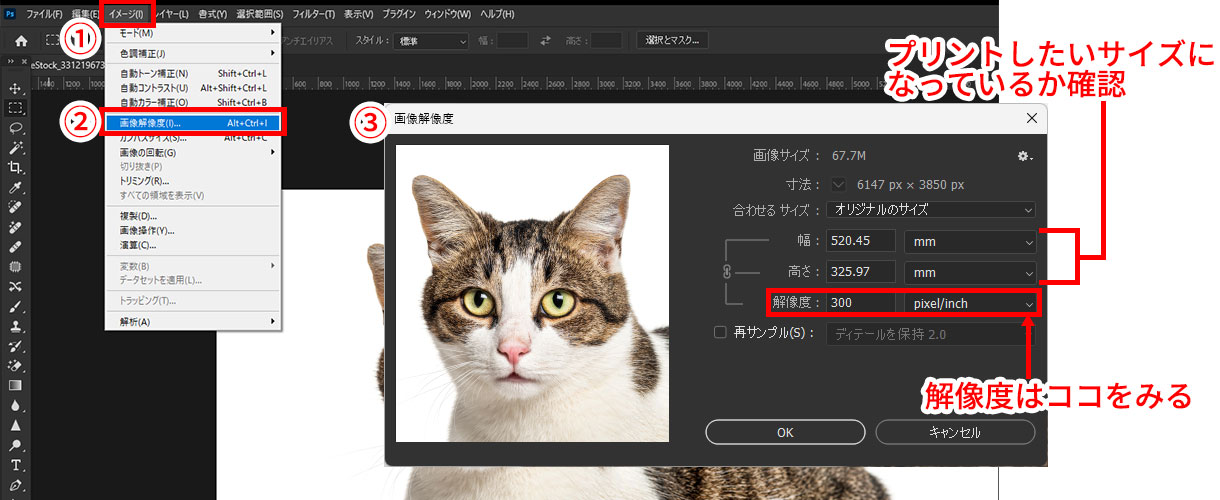Expand the 解析(A) submenu
This screenshot has width=1220, height=500.
(194, 322)
